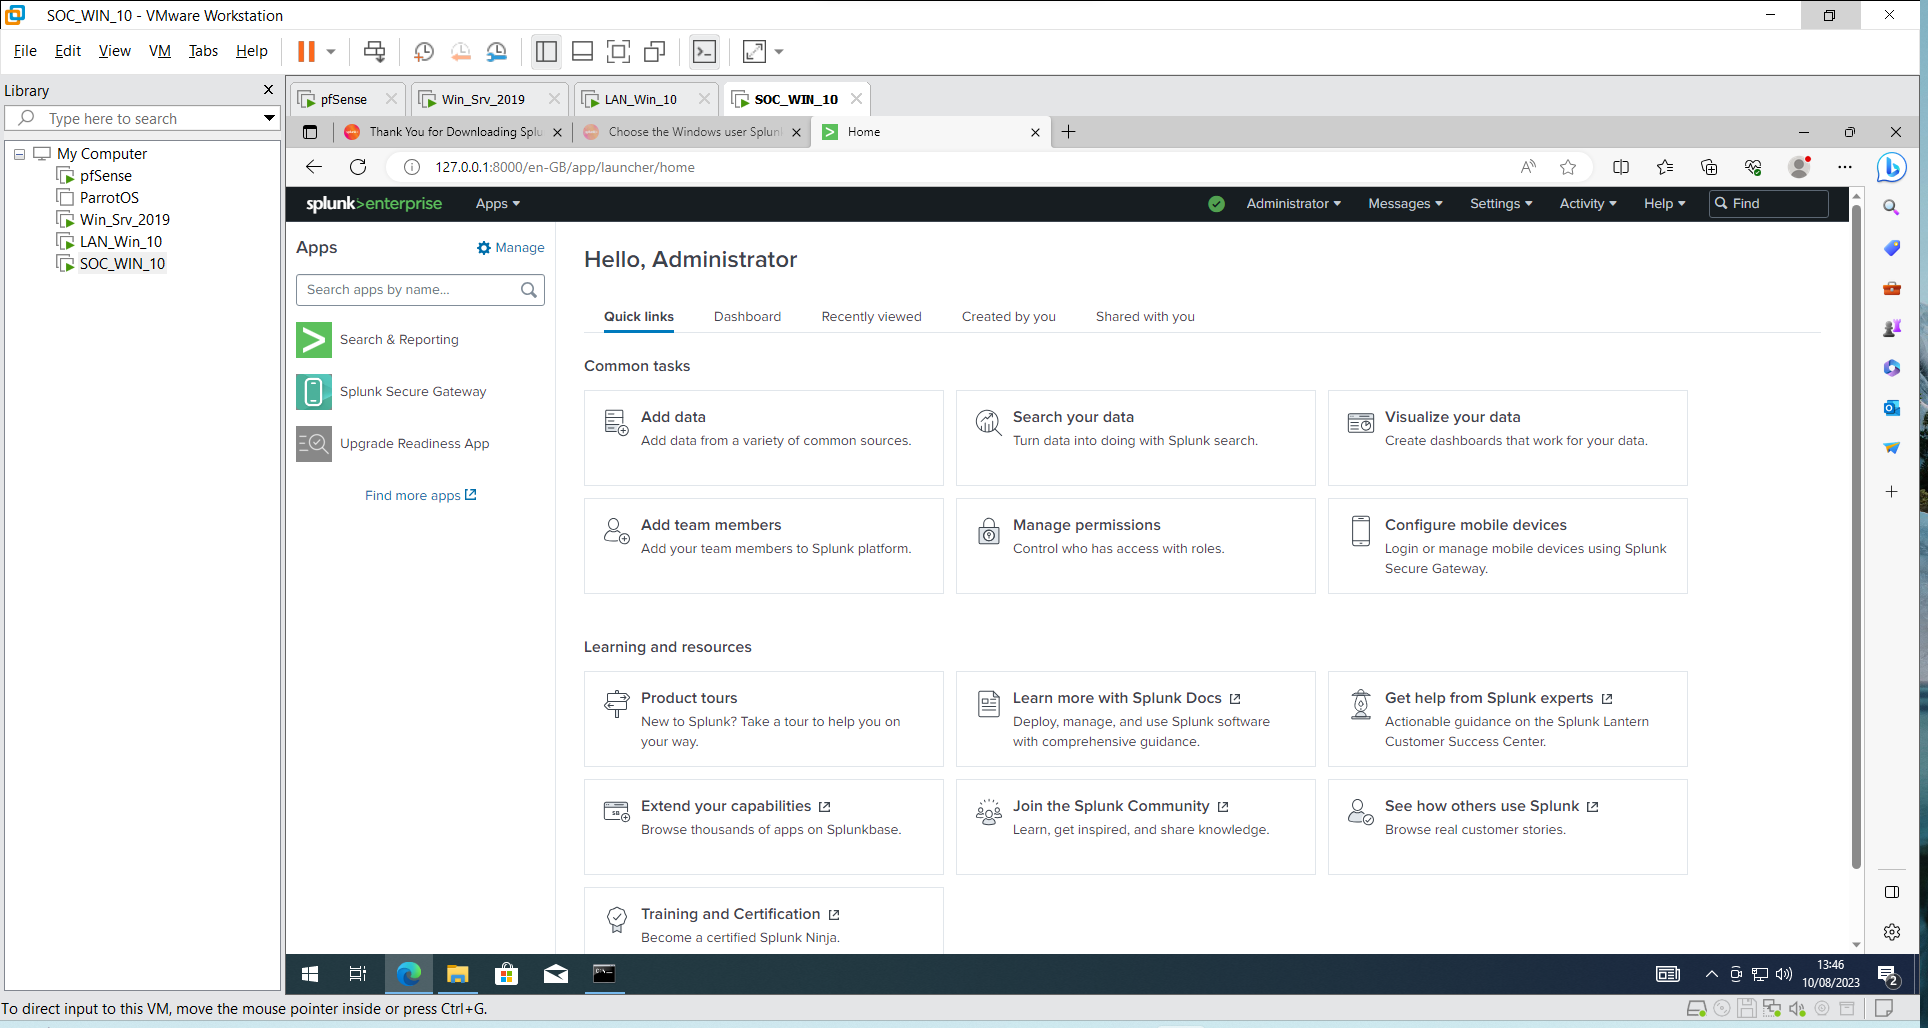Viewport: 1928px width, 1028px height.
Task: Click the Find more apps link
Action: click(x=420, y=496)
